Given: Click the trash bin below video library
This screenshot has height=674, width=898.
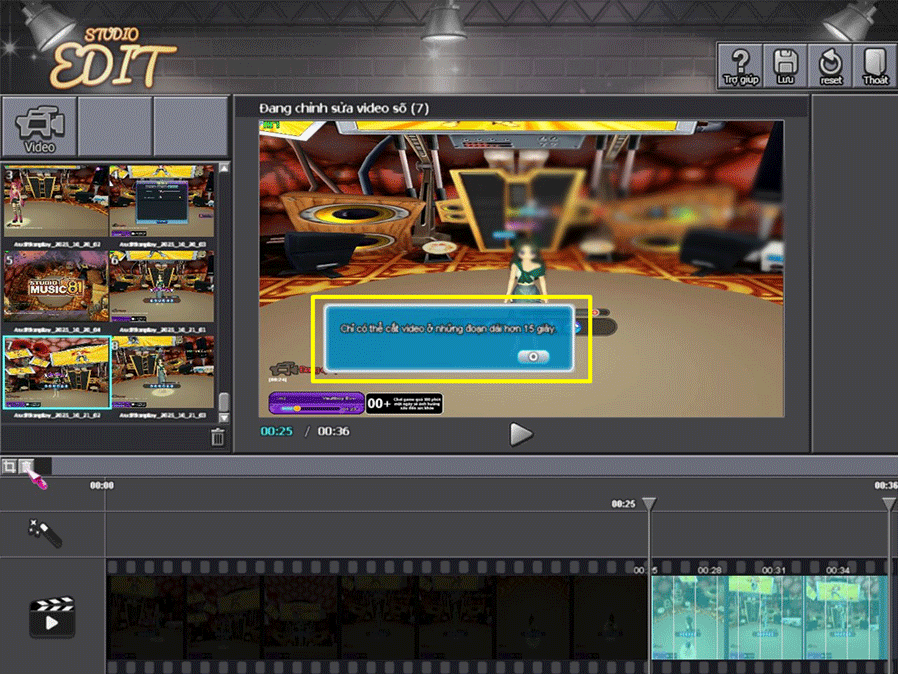Looking at the screenshot, I should coord(218,437).
